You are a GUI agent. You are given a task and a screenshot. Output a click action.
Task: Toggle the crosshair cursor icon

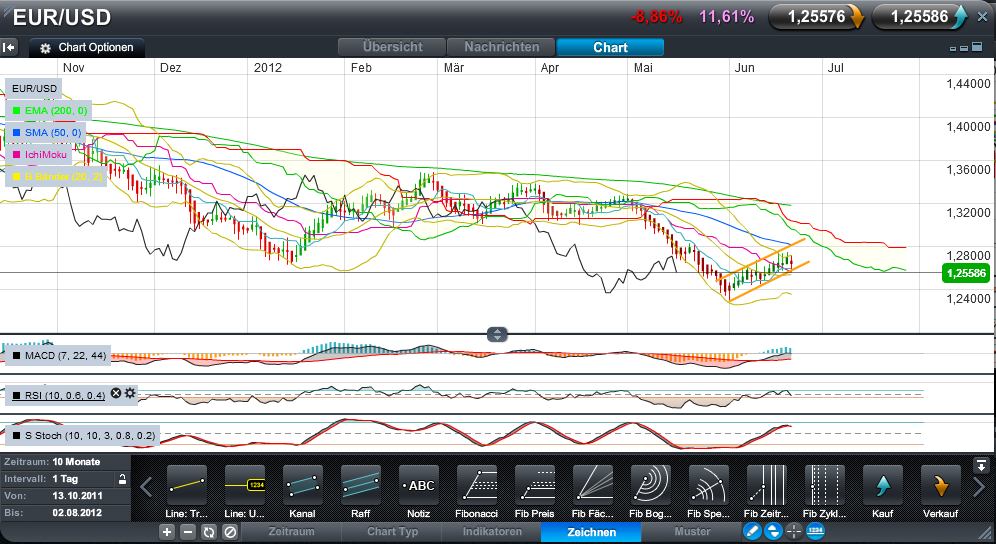tap(793, 531)
